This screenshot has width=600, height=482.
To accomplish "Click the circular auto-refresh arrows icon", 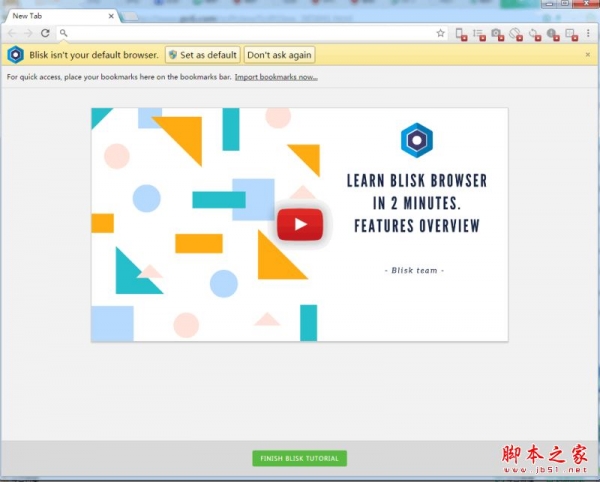I will [x=535, y=34].
